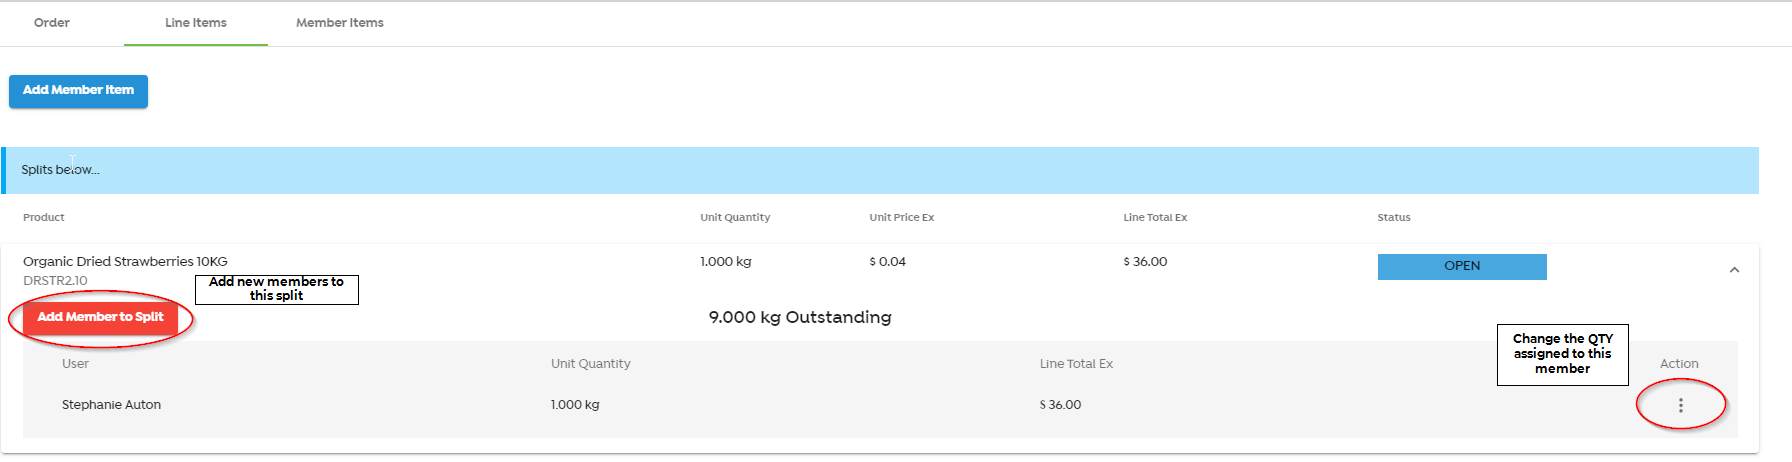Open the Member Items tab
This screenshot has height=462, width=1792.
click(x=340, y=23)
